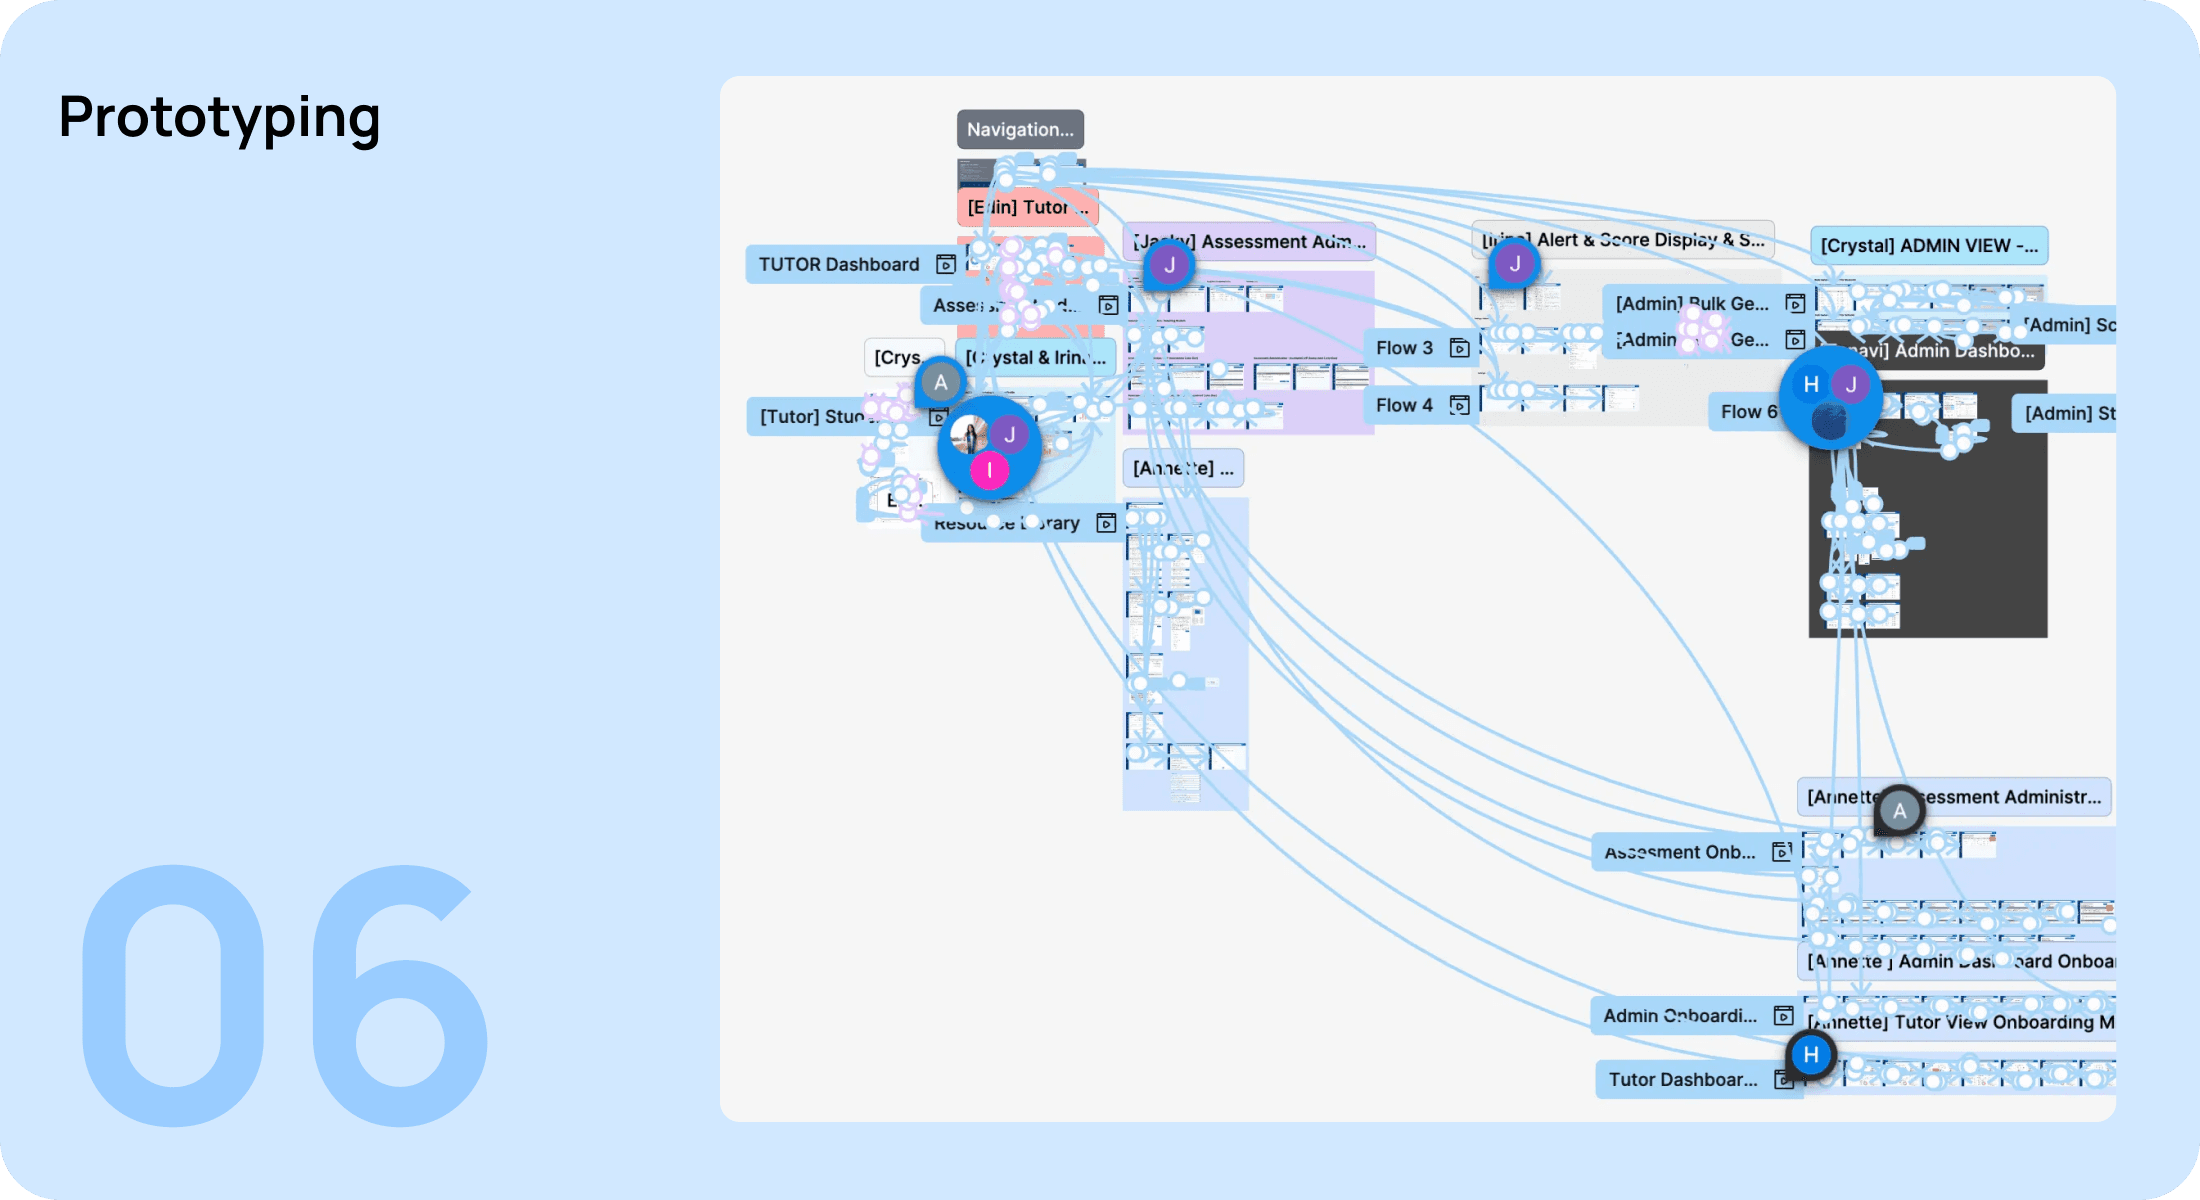Click the Flow 3 play icon
This screenshot has width=2200, height=1200.
pos(1459,348)
